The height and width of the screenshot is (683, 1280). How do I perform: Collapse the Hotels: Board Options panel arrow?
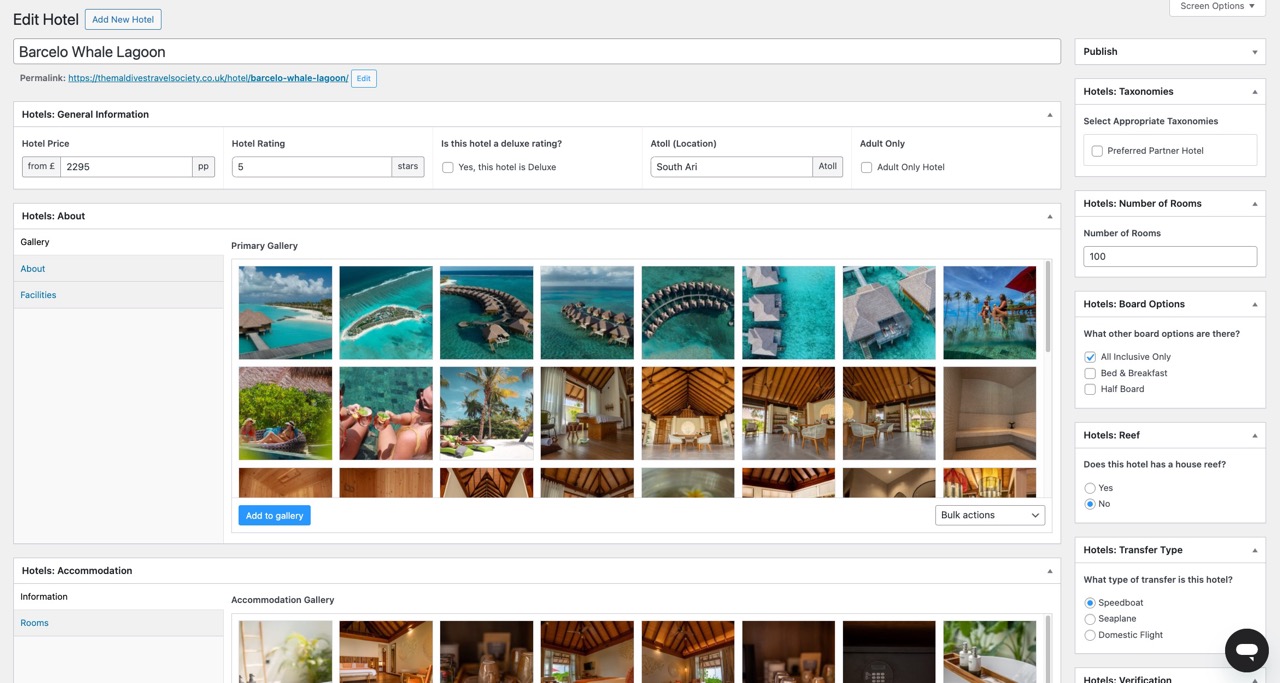tap(1255, 304)
